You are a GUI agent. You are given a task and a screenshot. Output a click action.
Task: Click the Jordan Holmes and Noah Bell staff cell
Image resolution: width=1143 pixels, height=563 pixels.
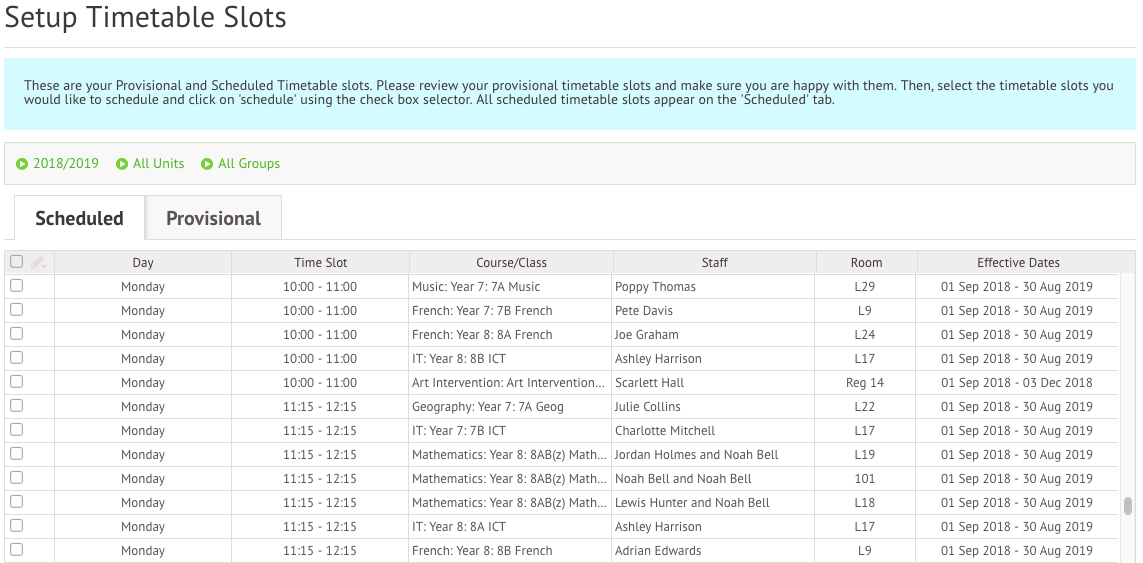point(696,455)
